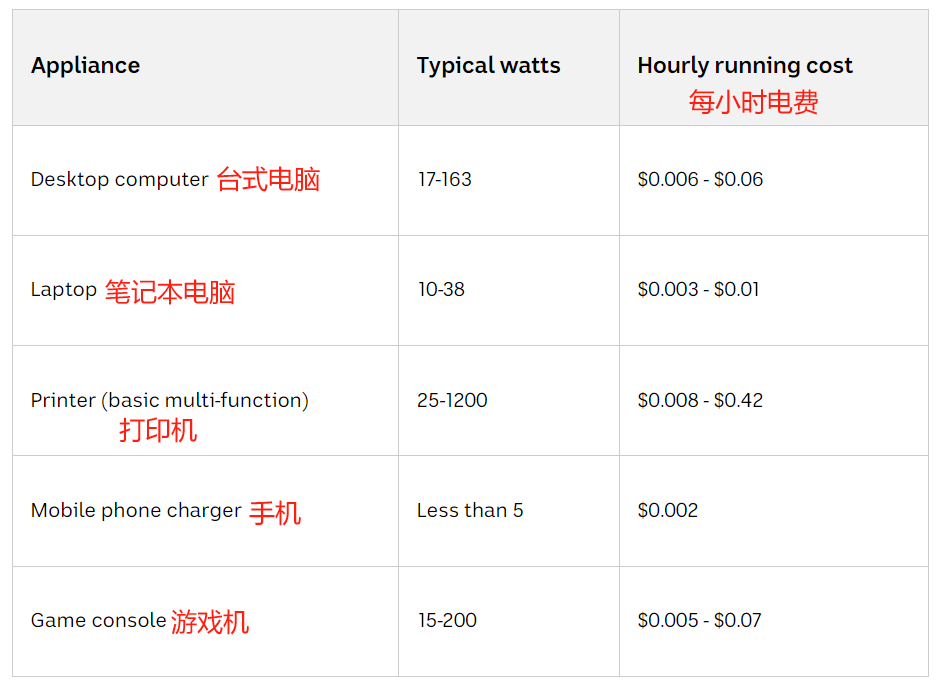Click the red 台式电脑 label
The height and width of the screenshot is (696, 940).
pyautogui.click(x=269, y=179)
